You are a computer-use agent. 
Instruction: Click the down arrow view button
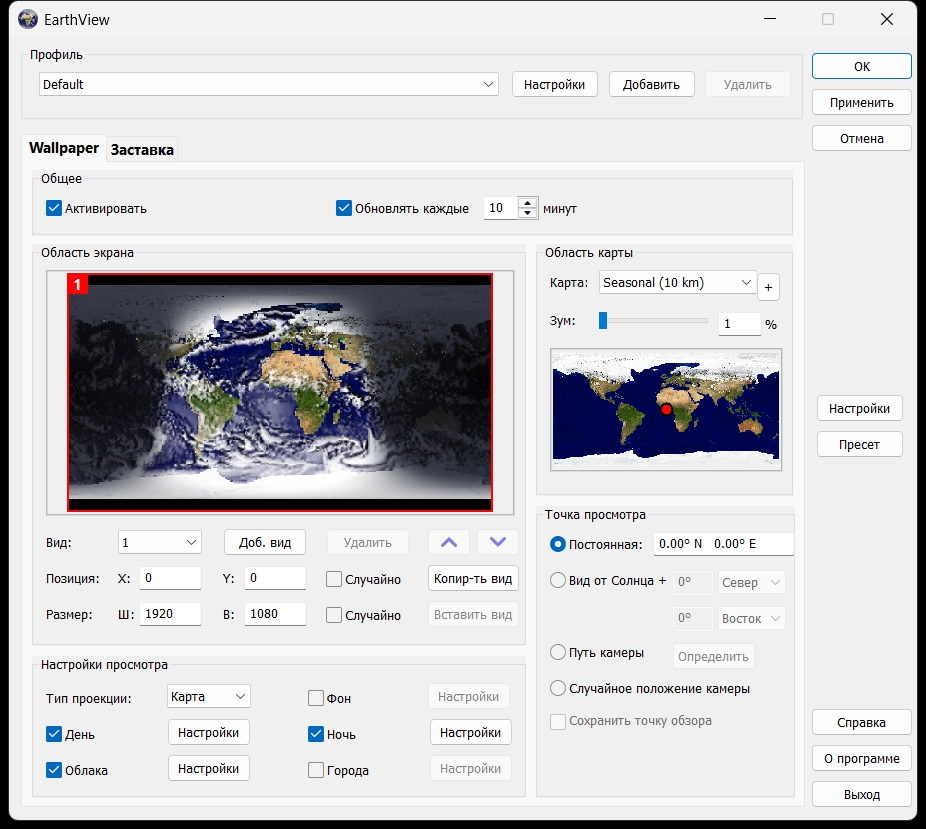(x=498, y=542)
